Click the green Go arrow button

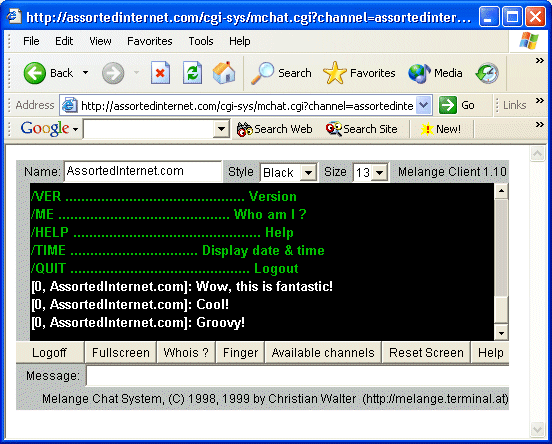457,105
